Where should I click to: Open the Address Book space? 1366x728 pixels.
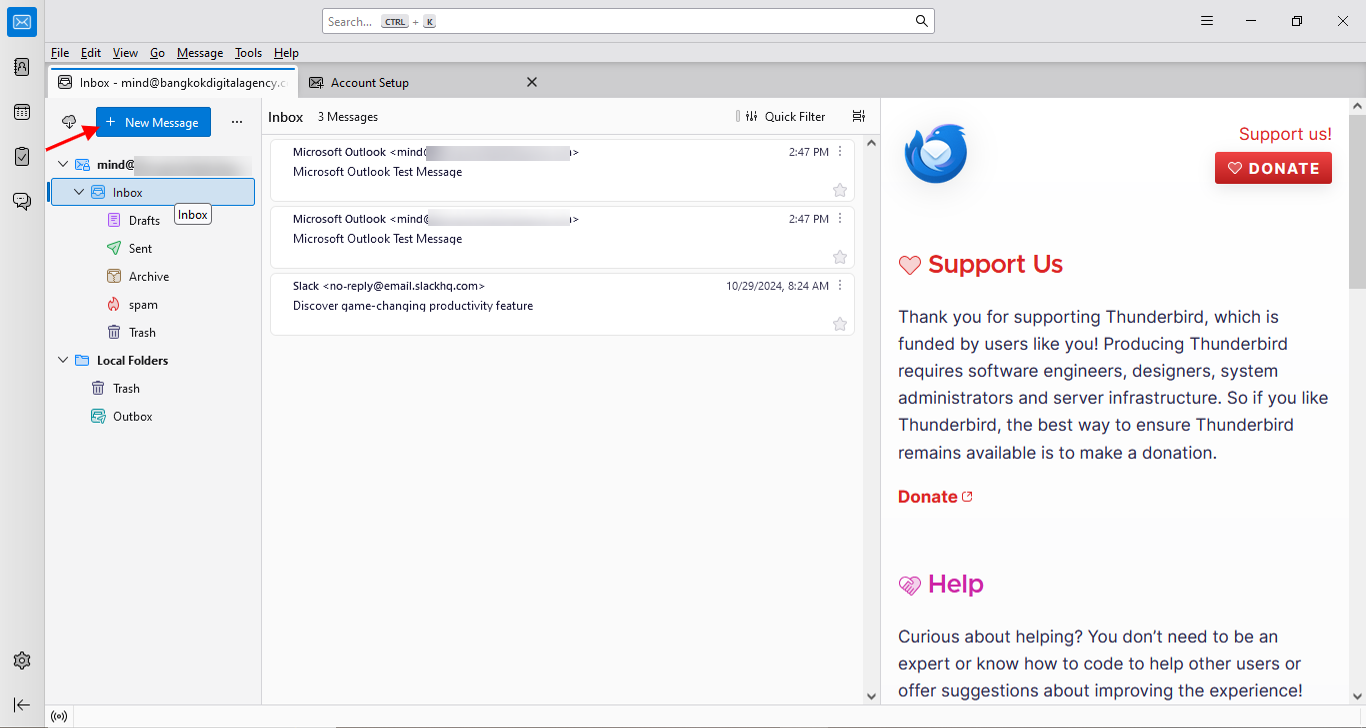click(x=22, y=67)
